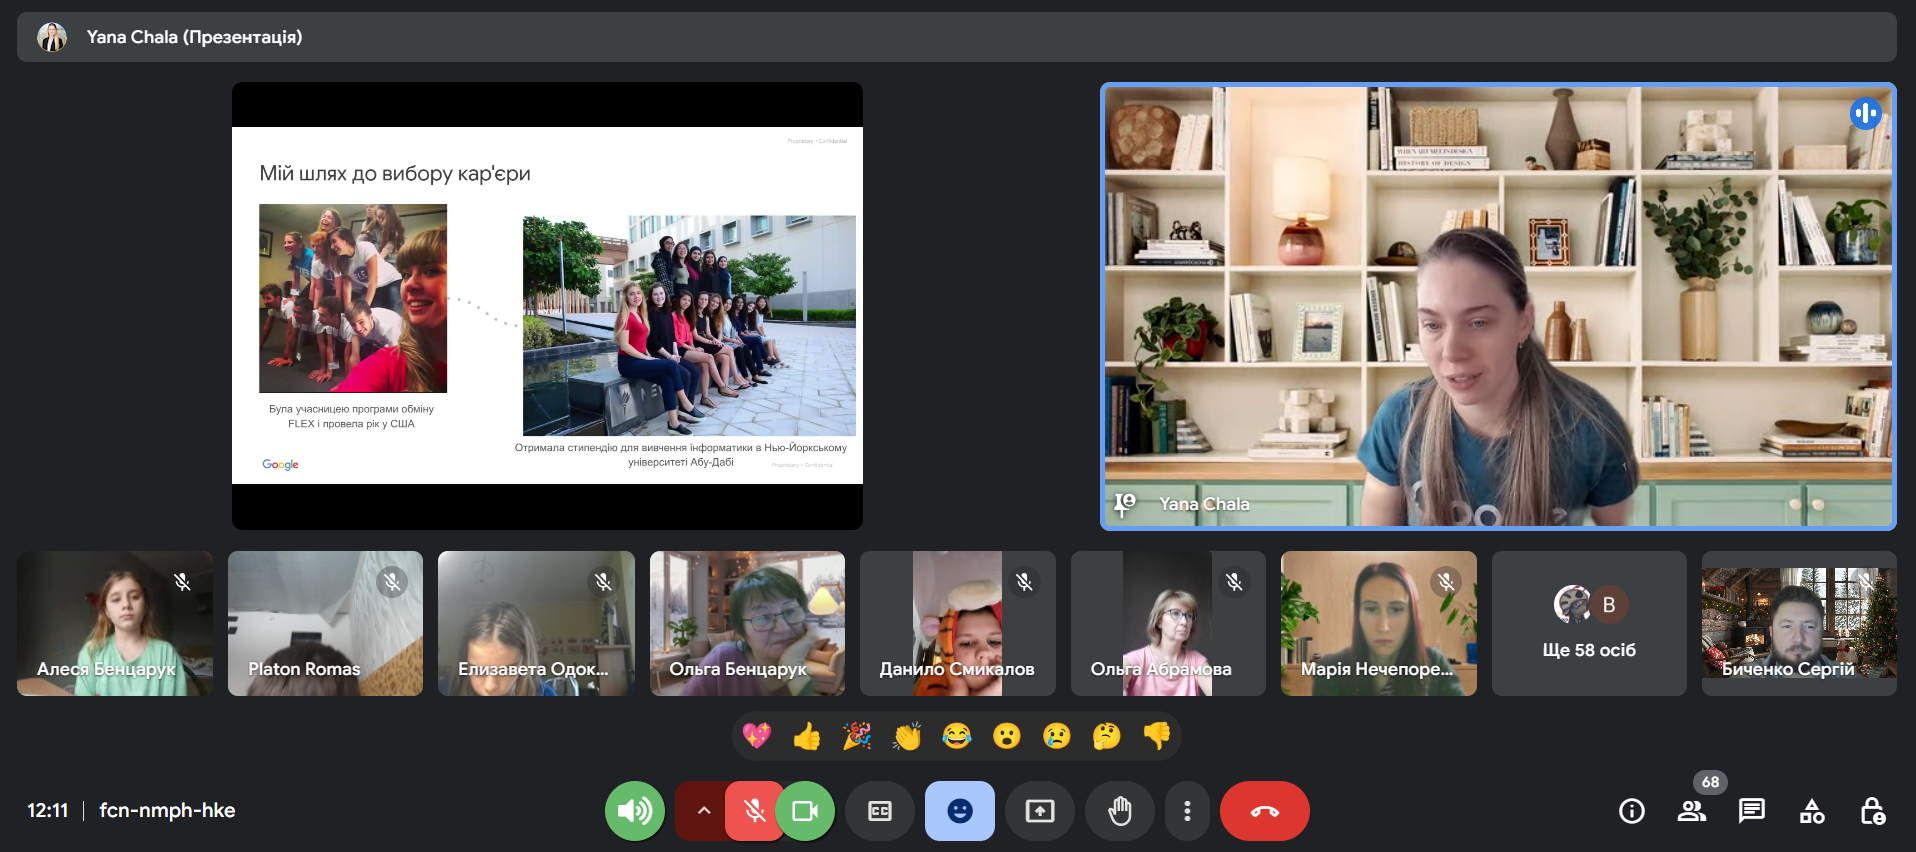Image resolution: width=1916 pixels, height=852 pixels.
Task: Expand the 'Ще 58 осіб' participants tile
Action: 1588,623
